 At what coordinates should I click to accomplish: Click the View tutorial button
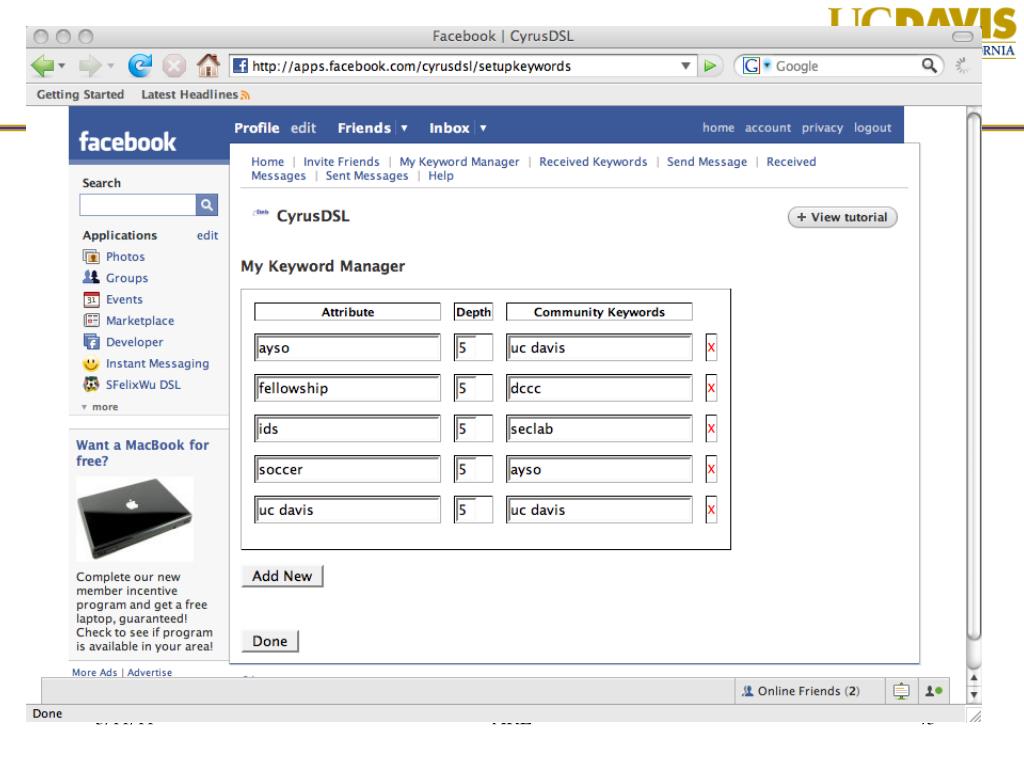click(843, 218)
